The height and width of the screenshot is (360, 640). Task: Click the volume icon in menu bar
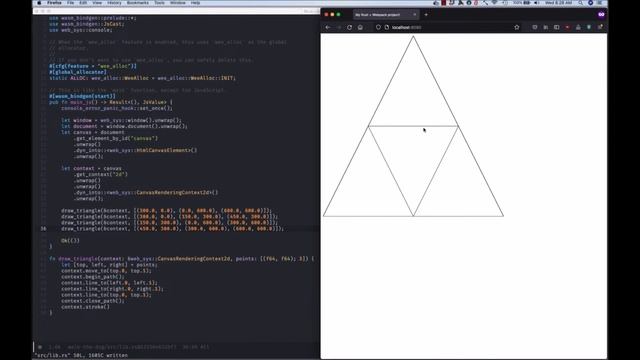coord(536,3)
